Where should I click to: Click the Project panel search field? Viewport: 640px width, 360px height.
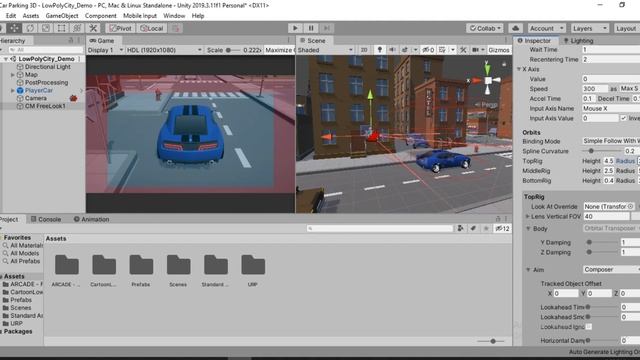[x=380, y=228]
